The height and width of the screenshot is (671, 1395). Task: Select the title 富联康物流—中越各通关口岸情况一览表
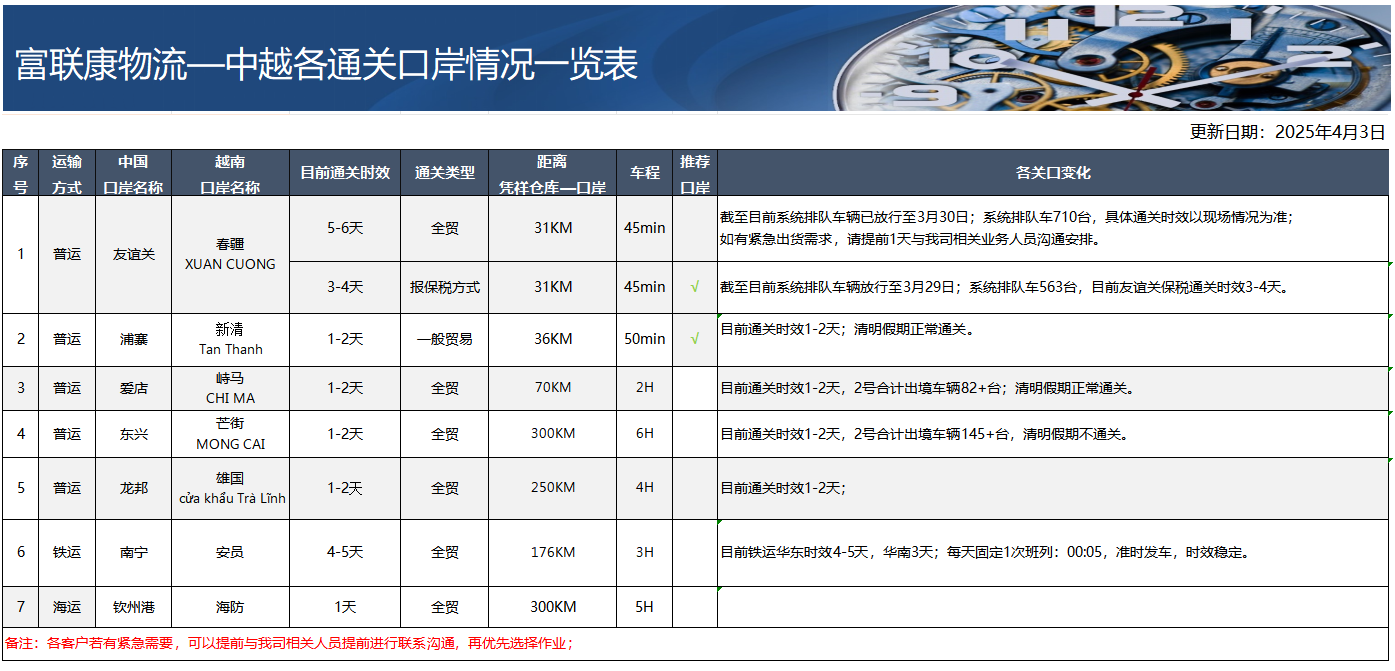[327, 65]
